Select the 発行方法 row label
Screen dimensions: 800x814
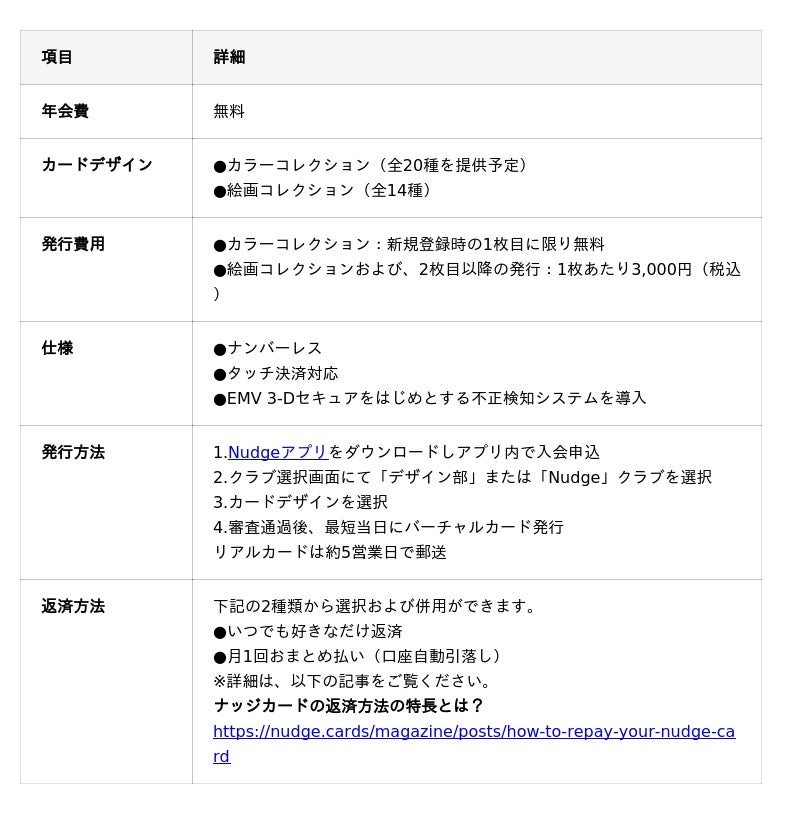point(73,453)
